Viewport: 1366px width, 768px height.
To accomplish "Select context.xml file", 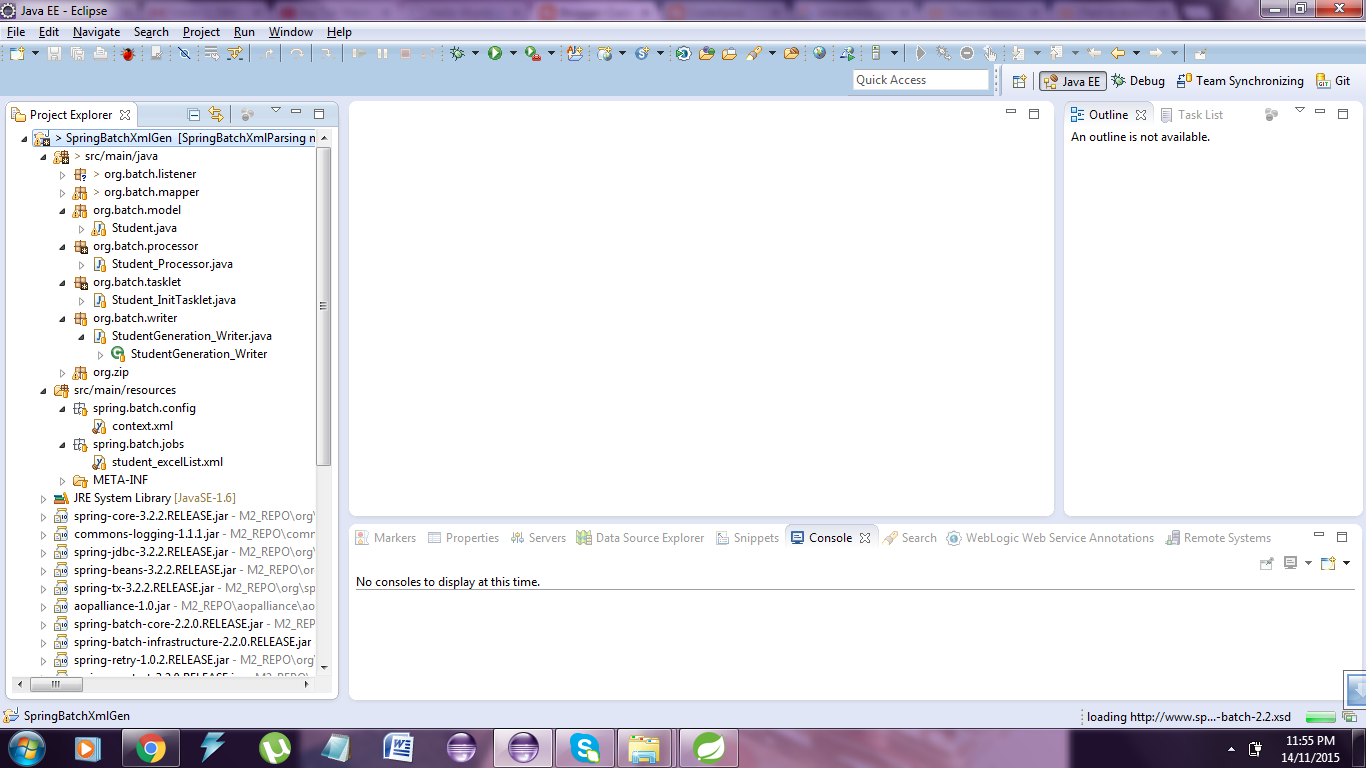I will [132, 426].
